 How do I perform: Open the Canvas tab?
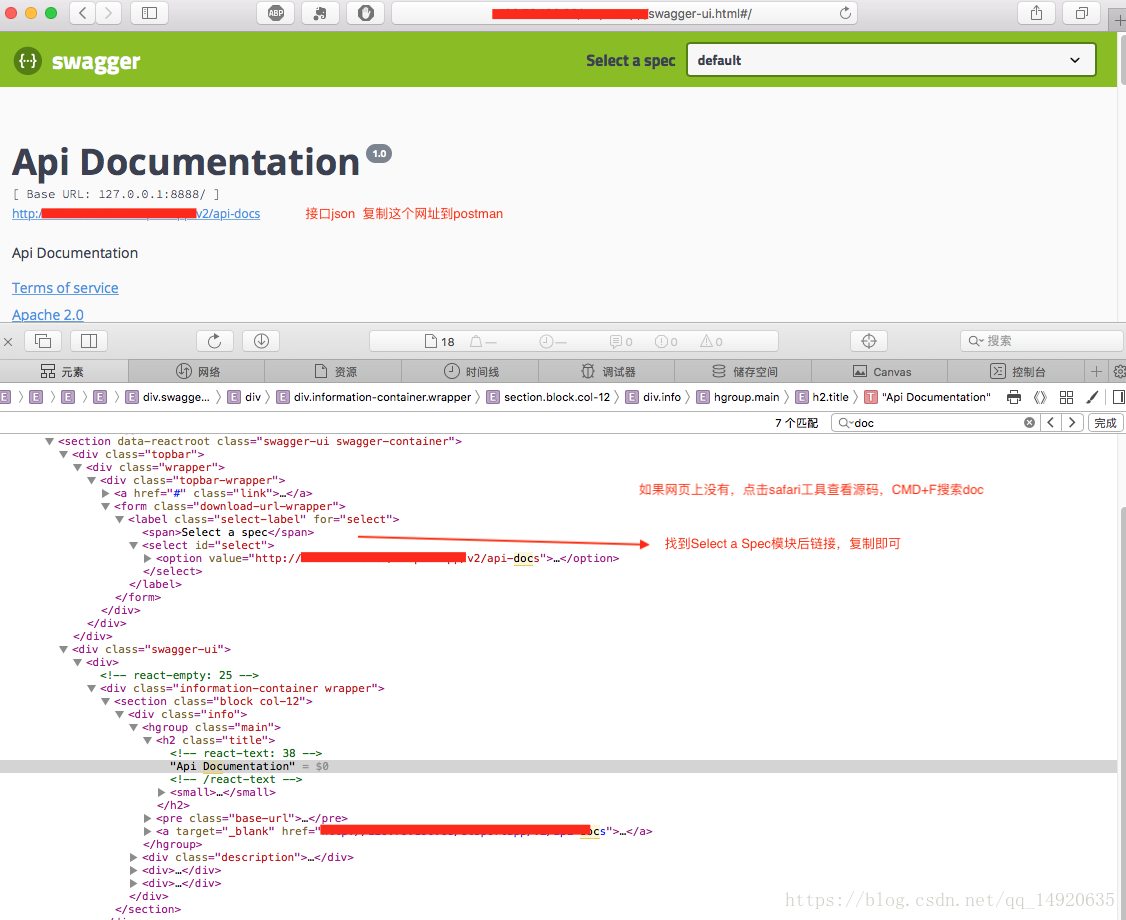point(879,371)
